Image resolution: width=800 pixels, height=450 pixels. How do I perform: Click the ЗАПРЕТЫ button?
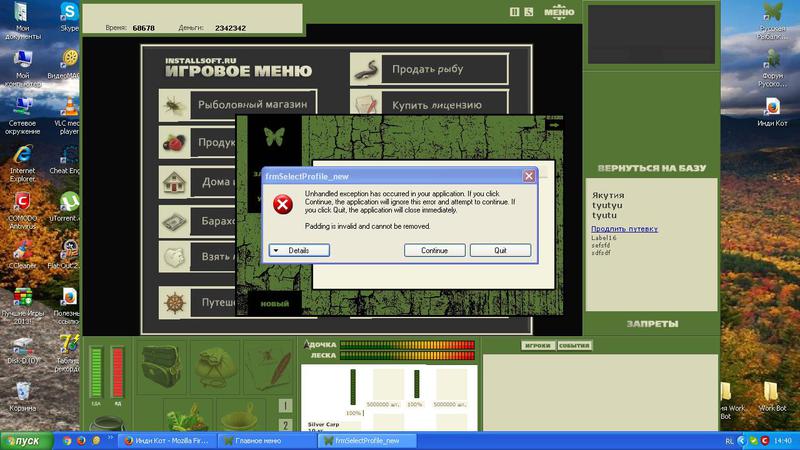click(652, 324)
